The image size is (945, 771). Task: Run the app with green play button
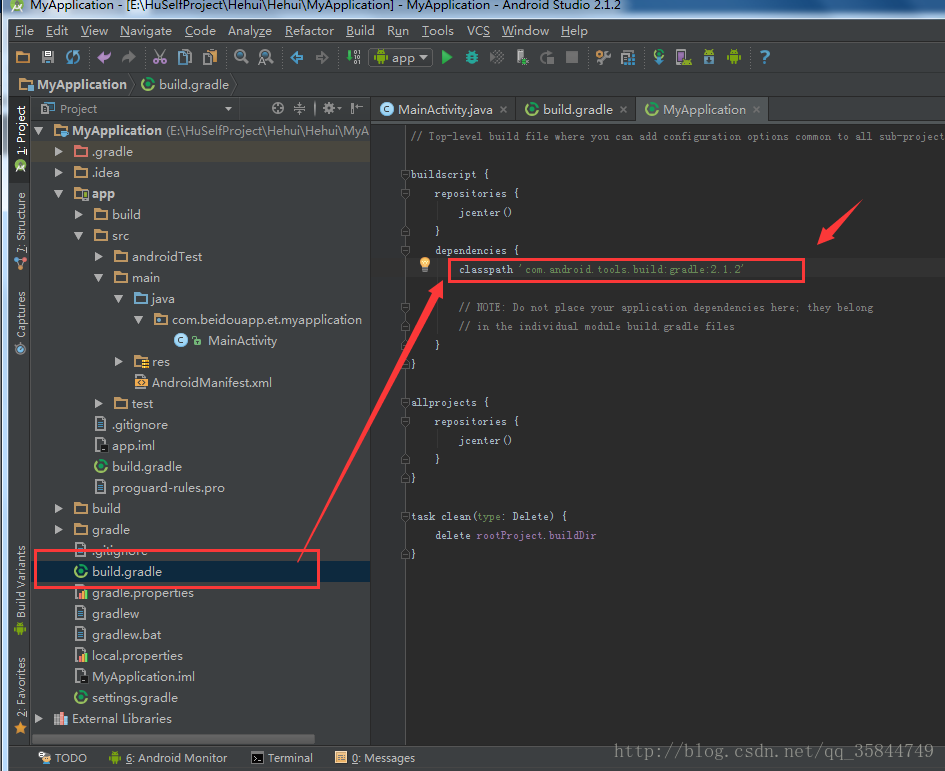(447, 57)
